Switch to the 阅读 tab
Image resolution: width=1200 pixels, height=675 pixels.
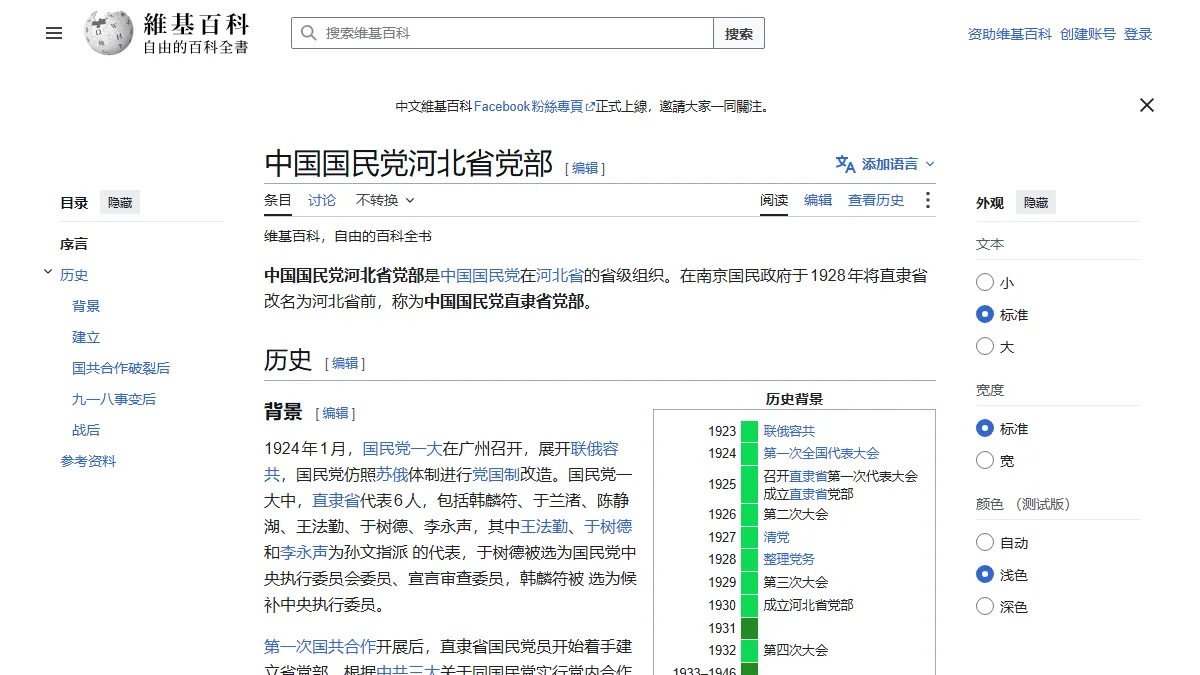coord(774,200)
